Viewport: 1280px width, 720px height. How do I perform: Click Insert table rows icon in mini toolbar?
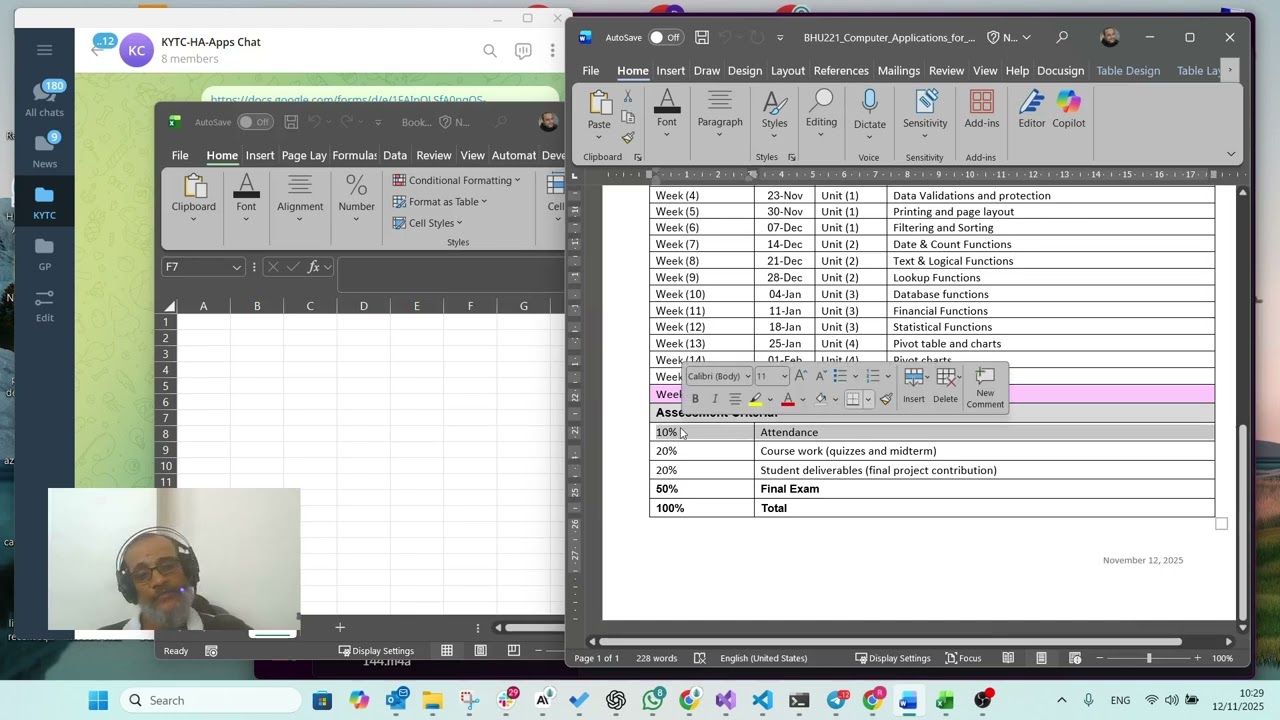(914, 386)
